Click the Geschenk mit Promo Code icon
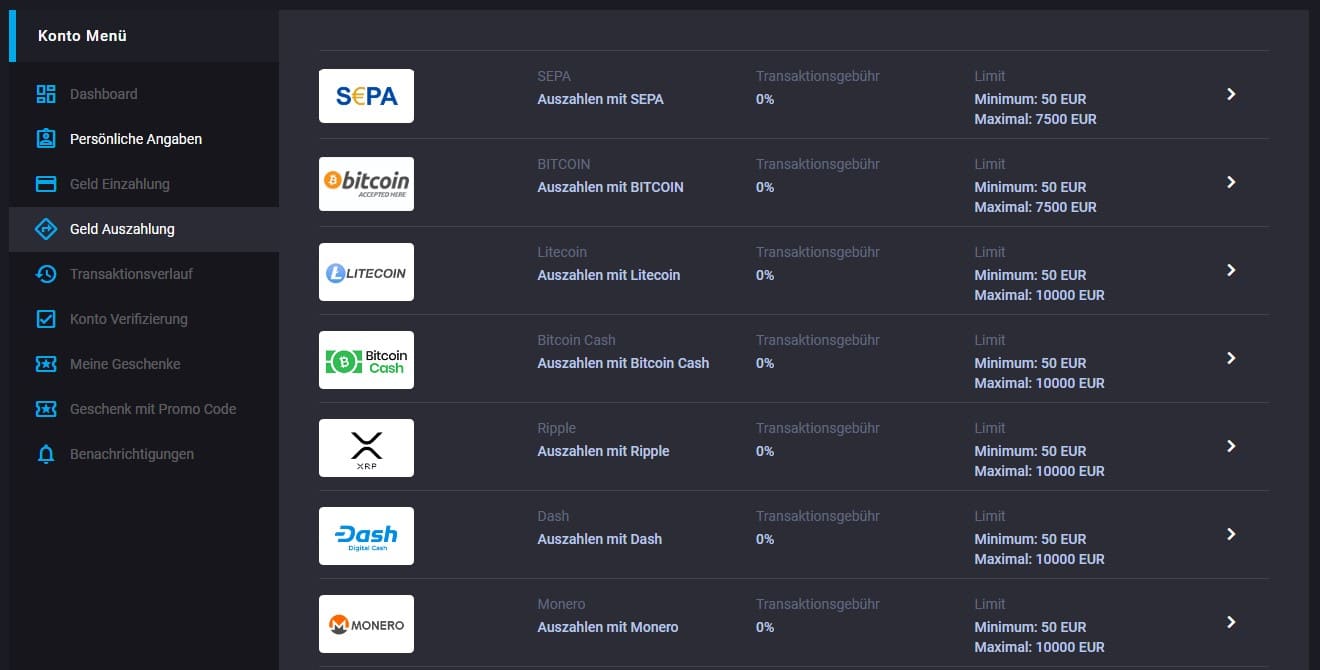The height and width of the screenshot is (670, 1320). [46, 409]
